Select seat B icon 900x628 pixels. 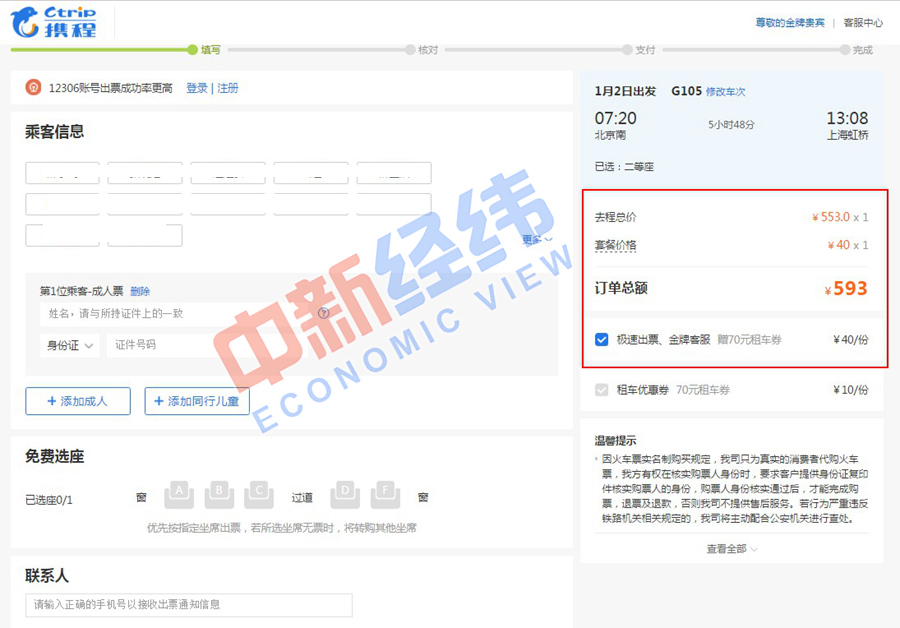pyautogui.click(x=218, y=488)
